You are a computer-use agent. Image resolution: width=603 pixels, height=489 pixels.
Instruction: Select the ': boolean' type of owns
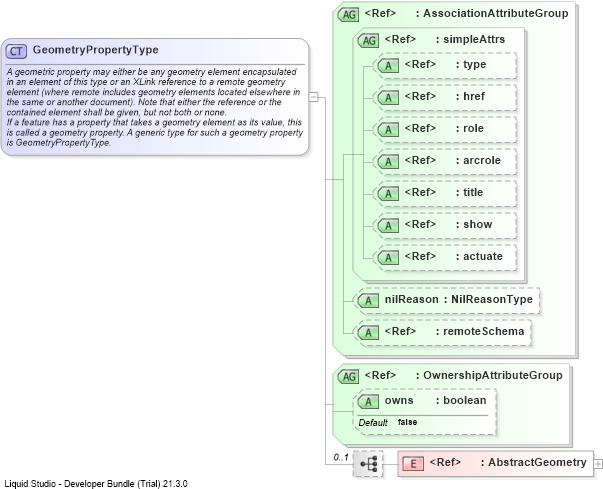[461, 401]
